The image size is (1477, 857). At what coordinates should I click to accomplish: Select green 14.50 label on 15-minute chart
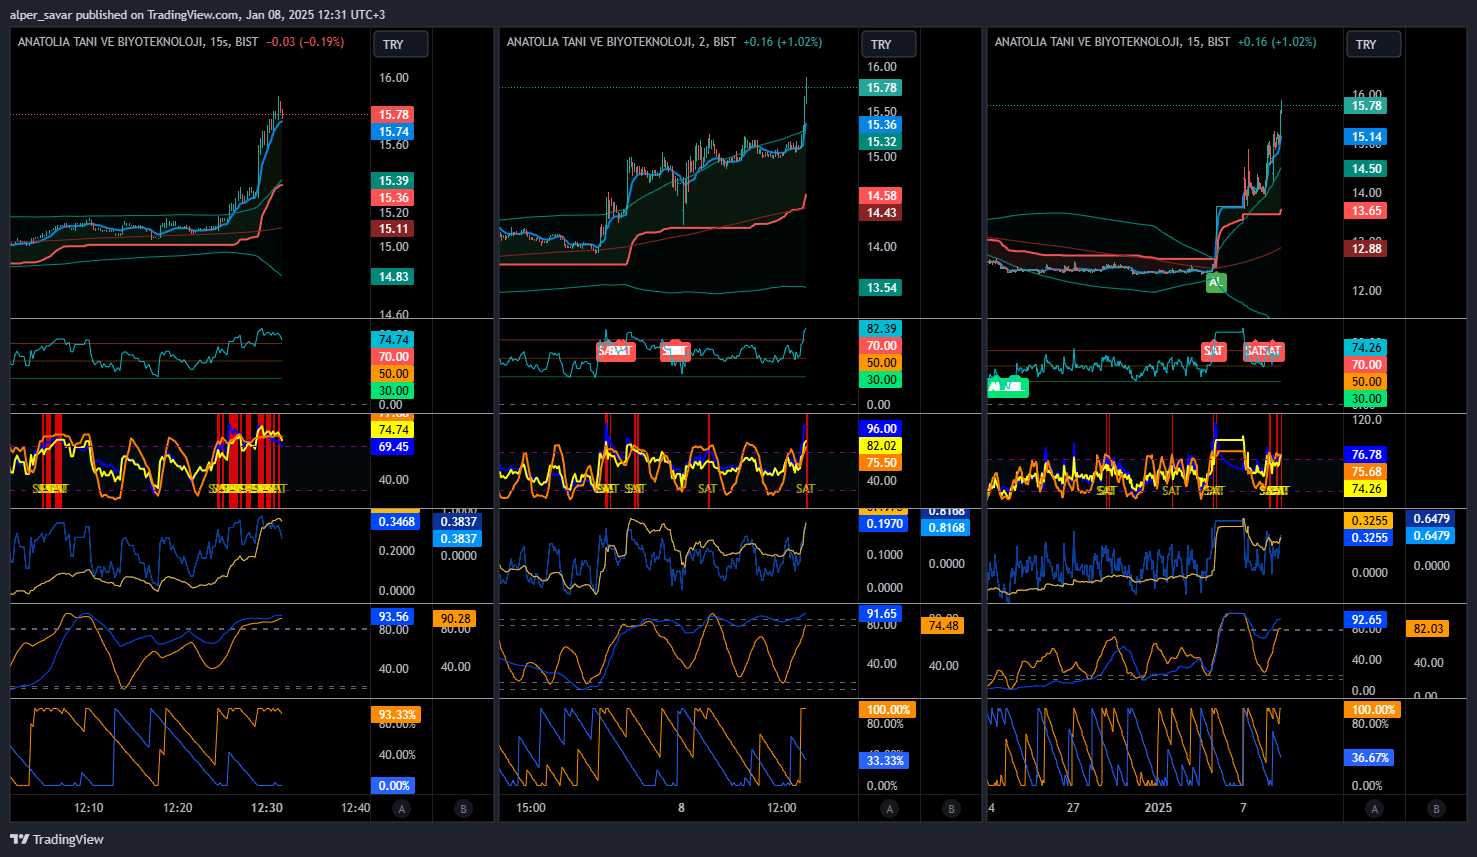click(1367, 169)
